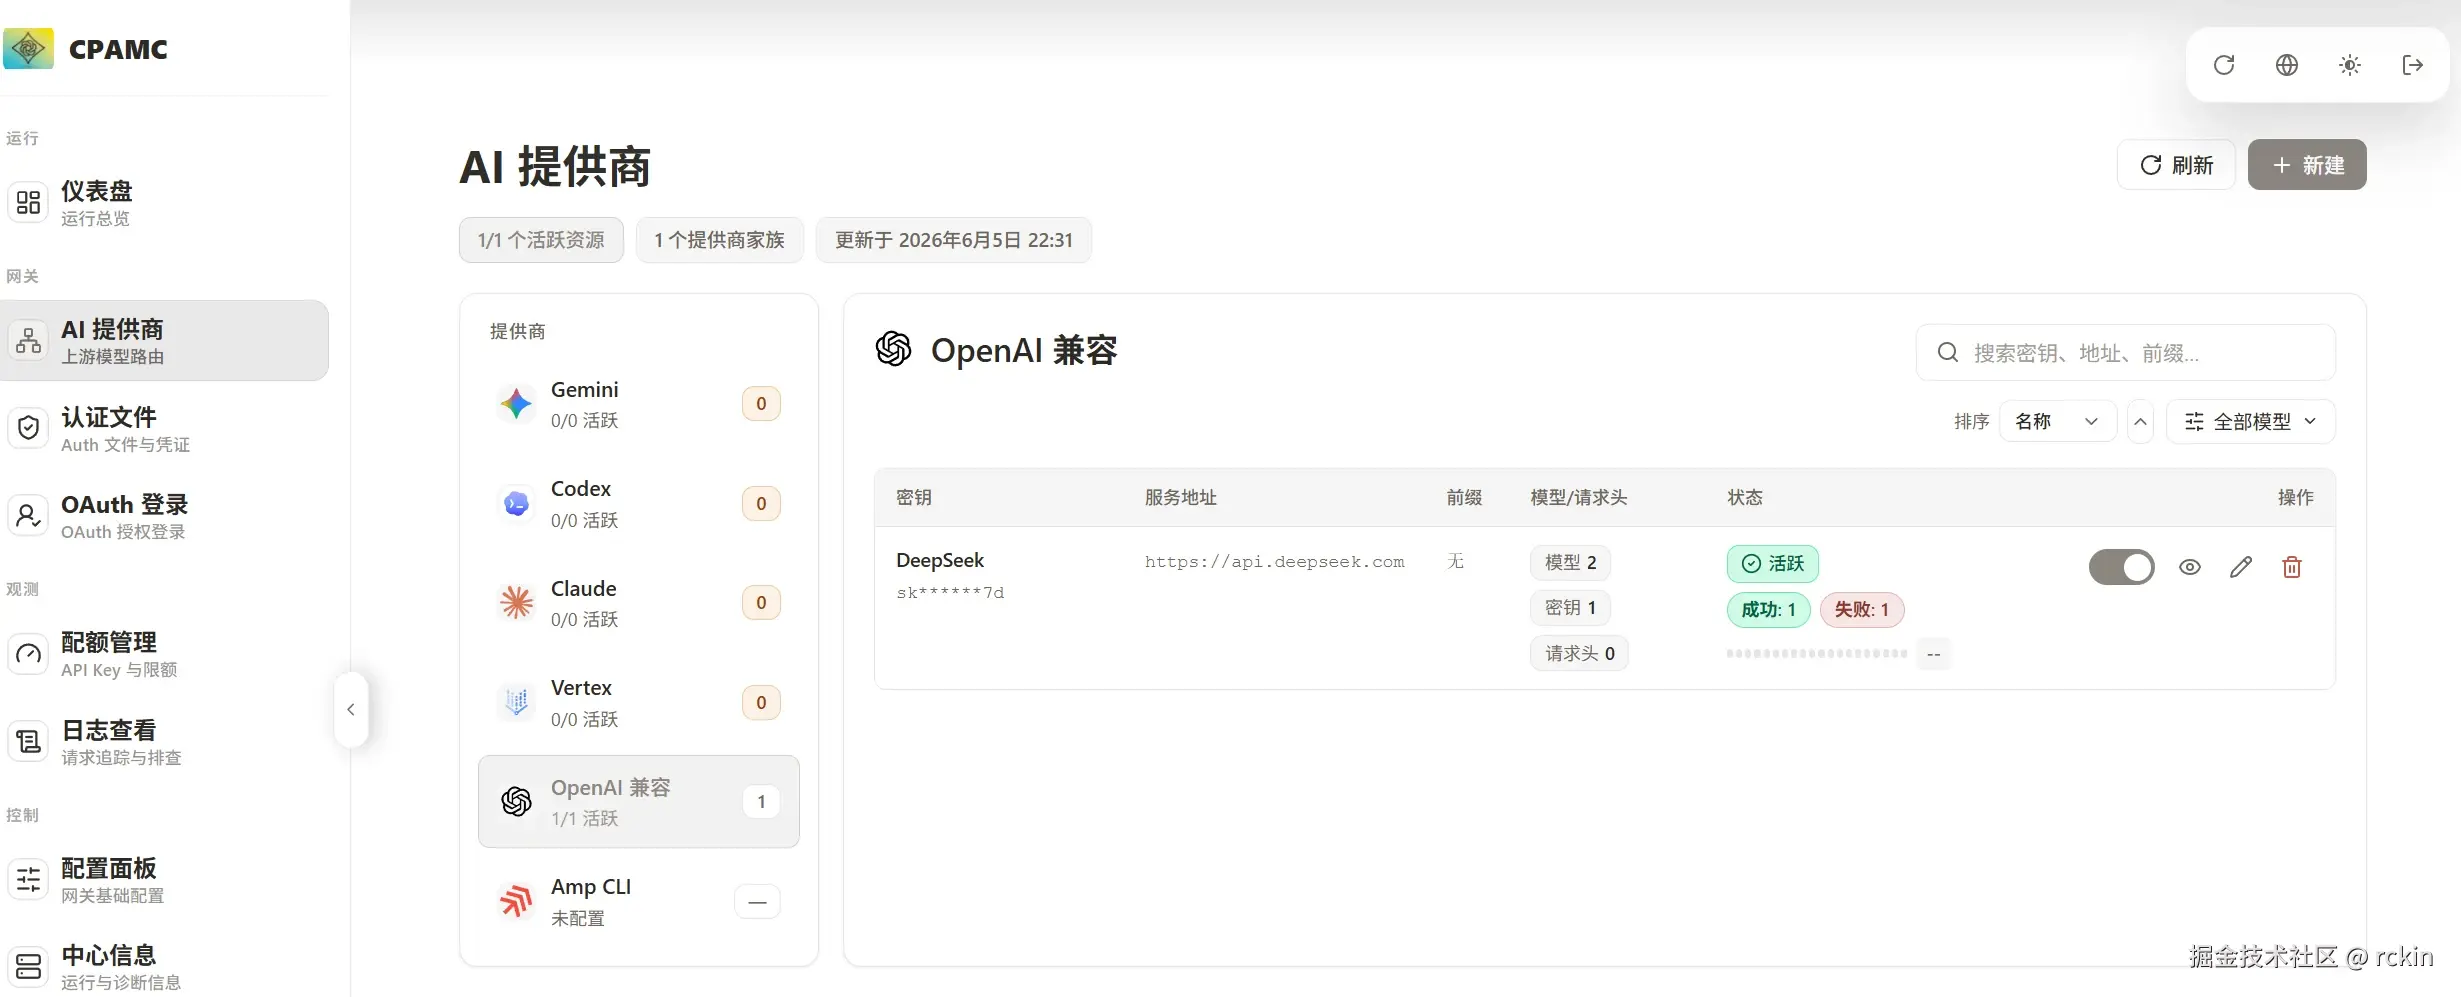The height and width of the screenshot is (997, 2461).
Task: Click the 刷新 button
Action: [x=2176, y=165]
